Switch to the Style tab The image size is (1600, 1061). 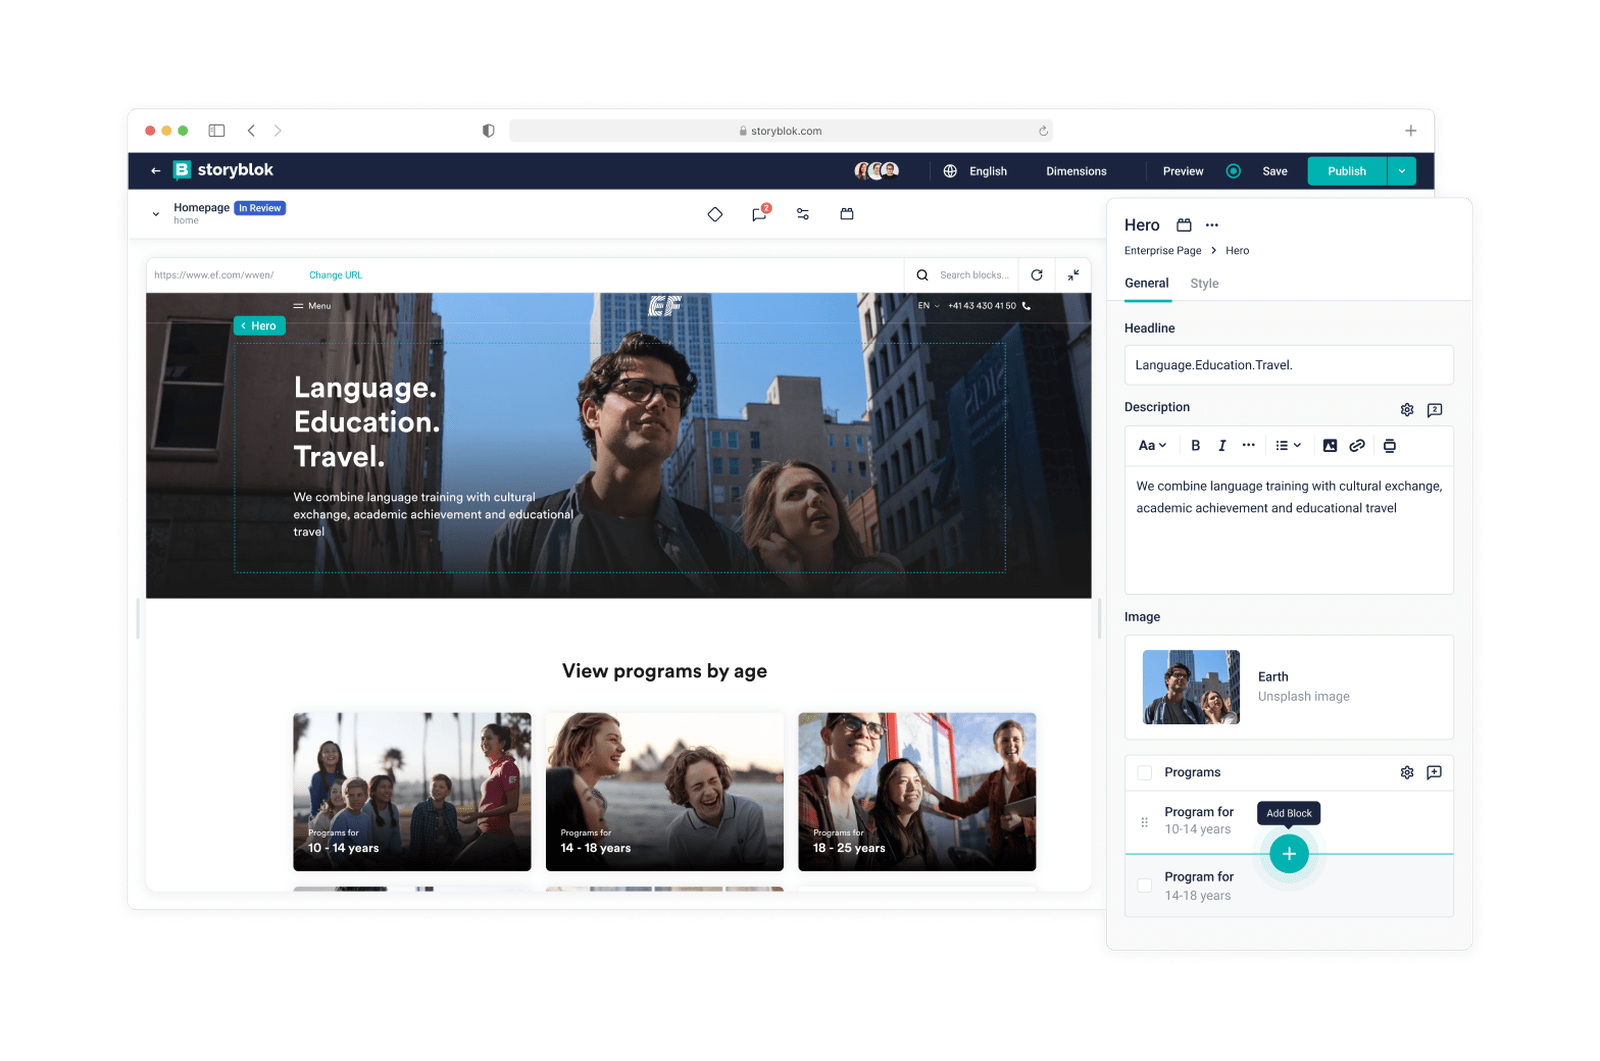pos(1204,284)
